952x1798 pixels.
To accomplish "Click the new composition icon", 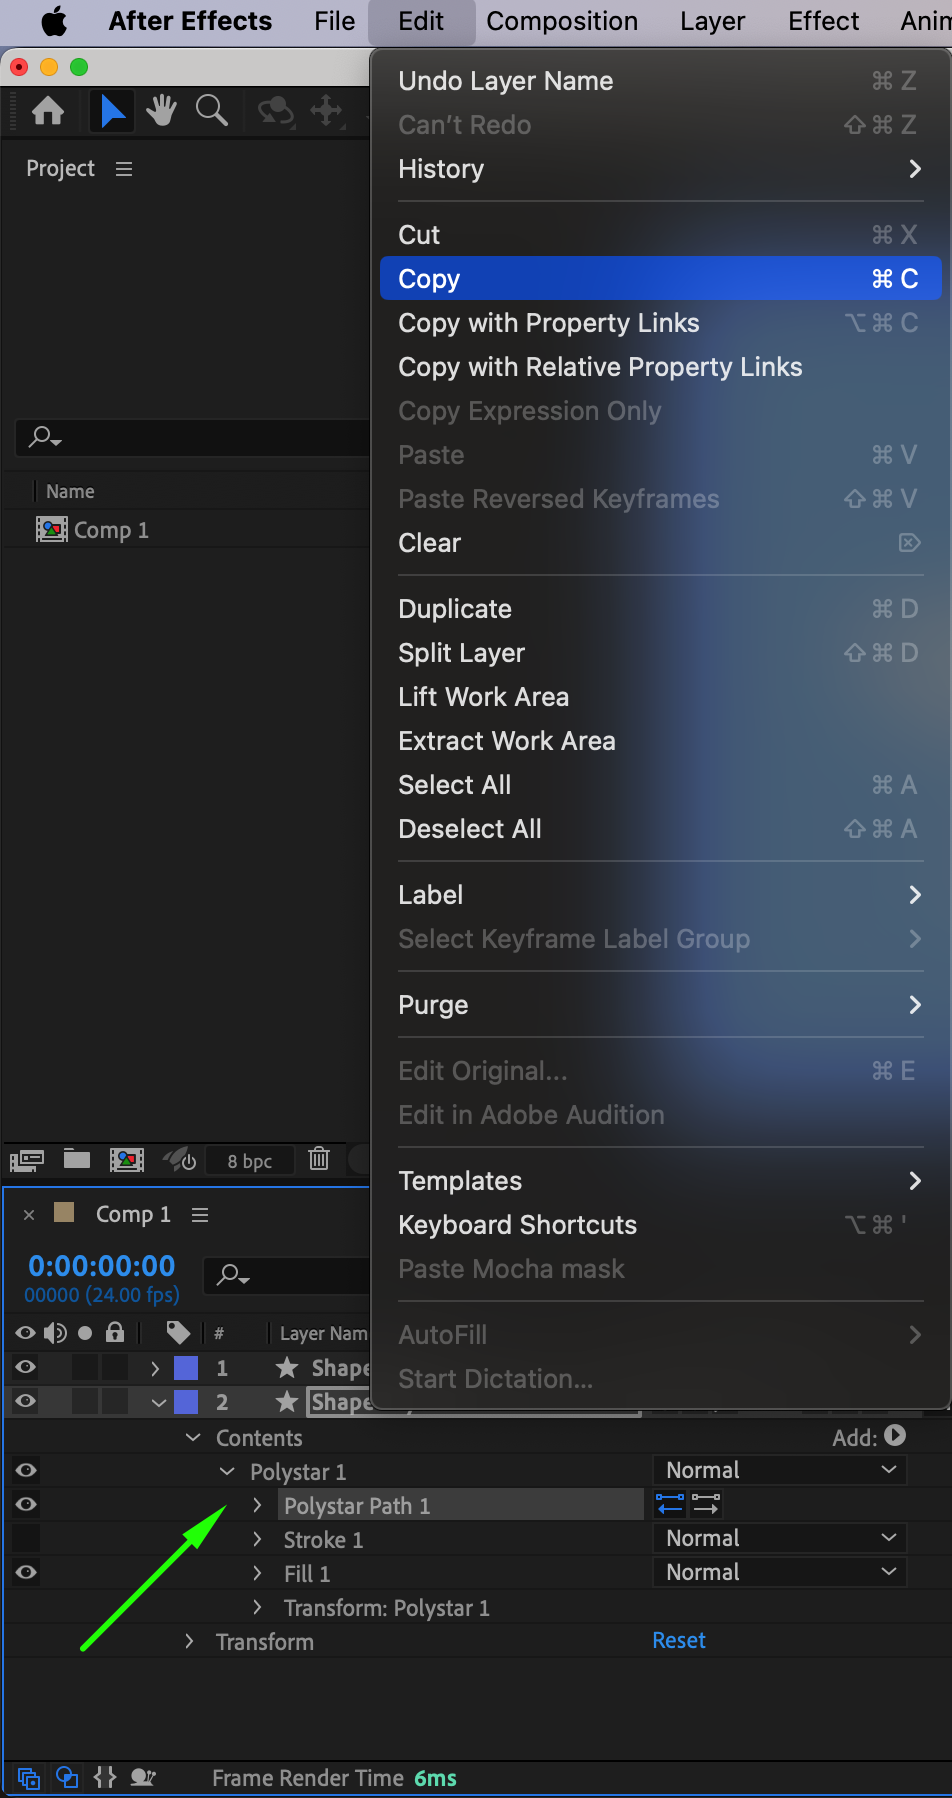I will point(127,1159).
